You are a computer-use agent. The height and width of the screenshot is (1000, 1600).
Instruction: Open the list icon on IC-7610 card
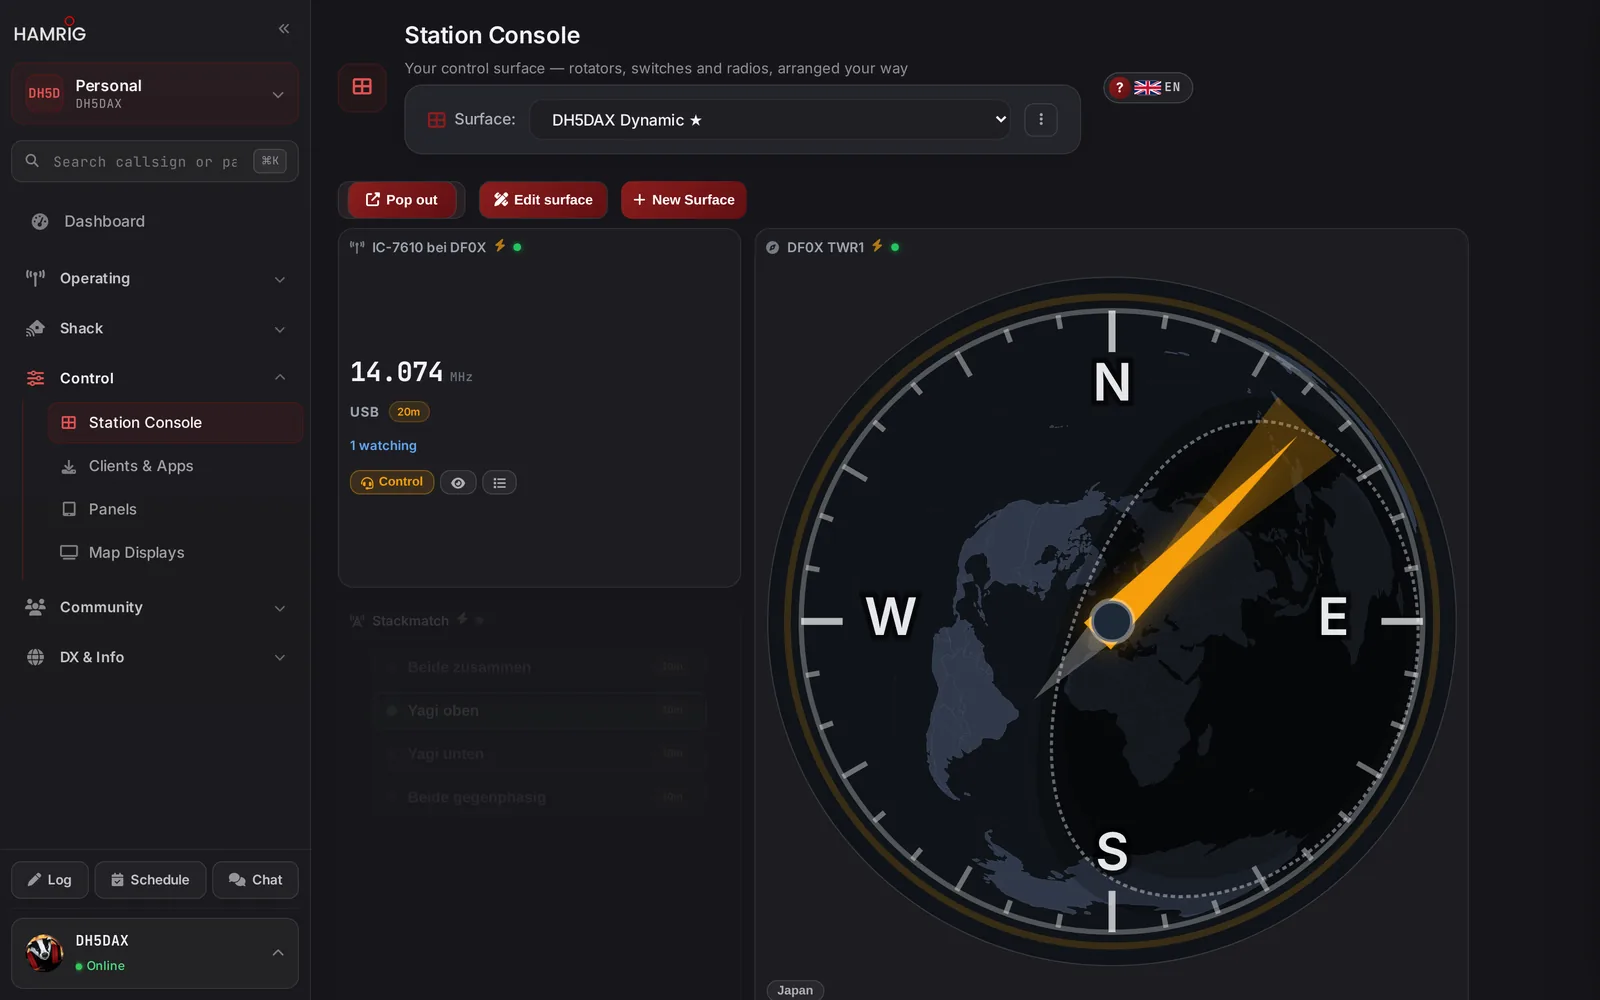pos(499,482)
